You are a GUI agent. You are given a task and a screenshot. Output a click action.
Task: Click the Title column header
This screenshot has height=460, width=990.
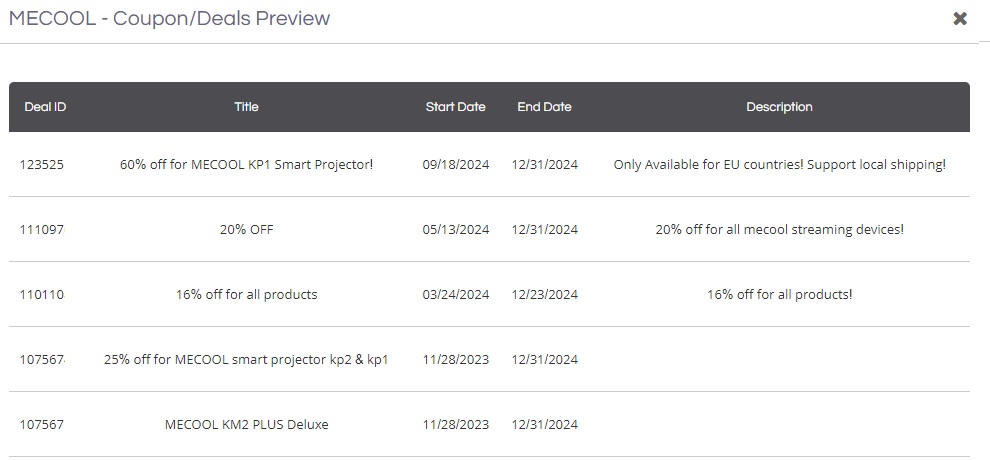(246, 107)
